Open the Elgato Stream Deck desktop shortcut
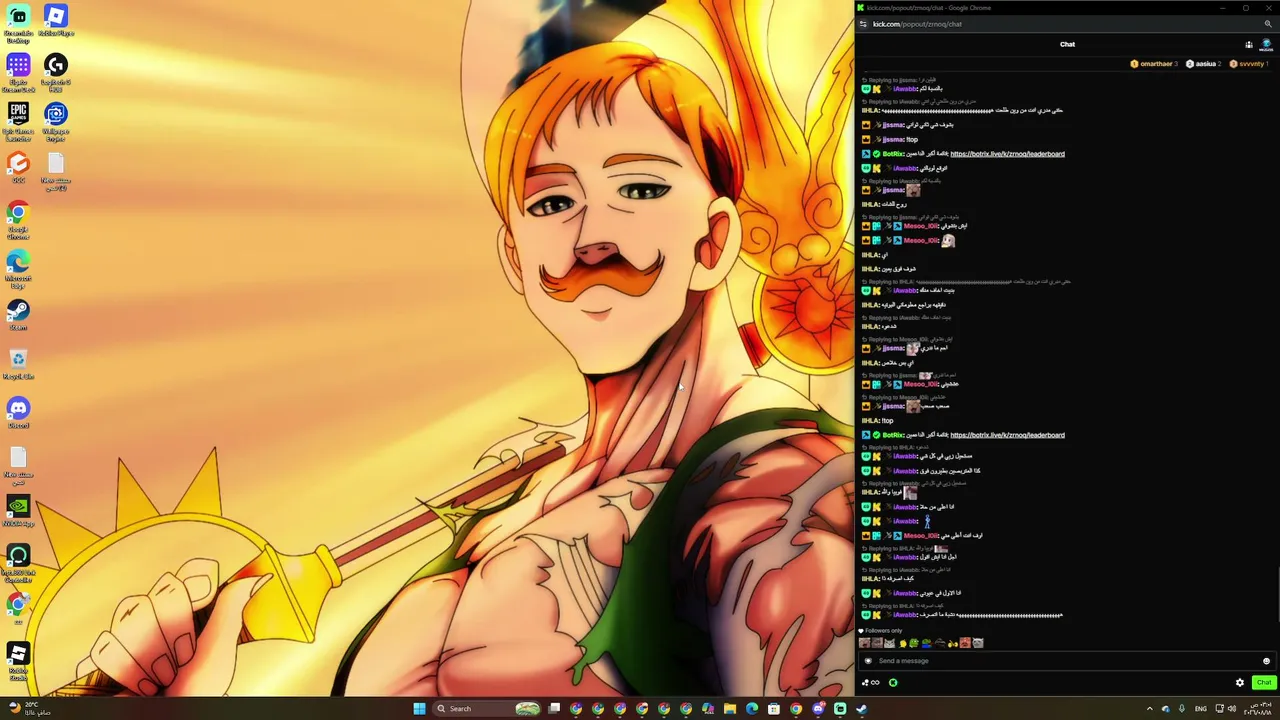The image size is (1280, 720). [18, 72]
